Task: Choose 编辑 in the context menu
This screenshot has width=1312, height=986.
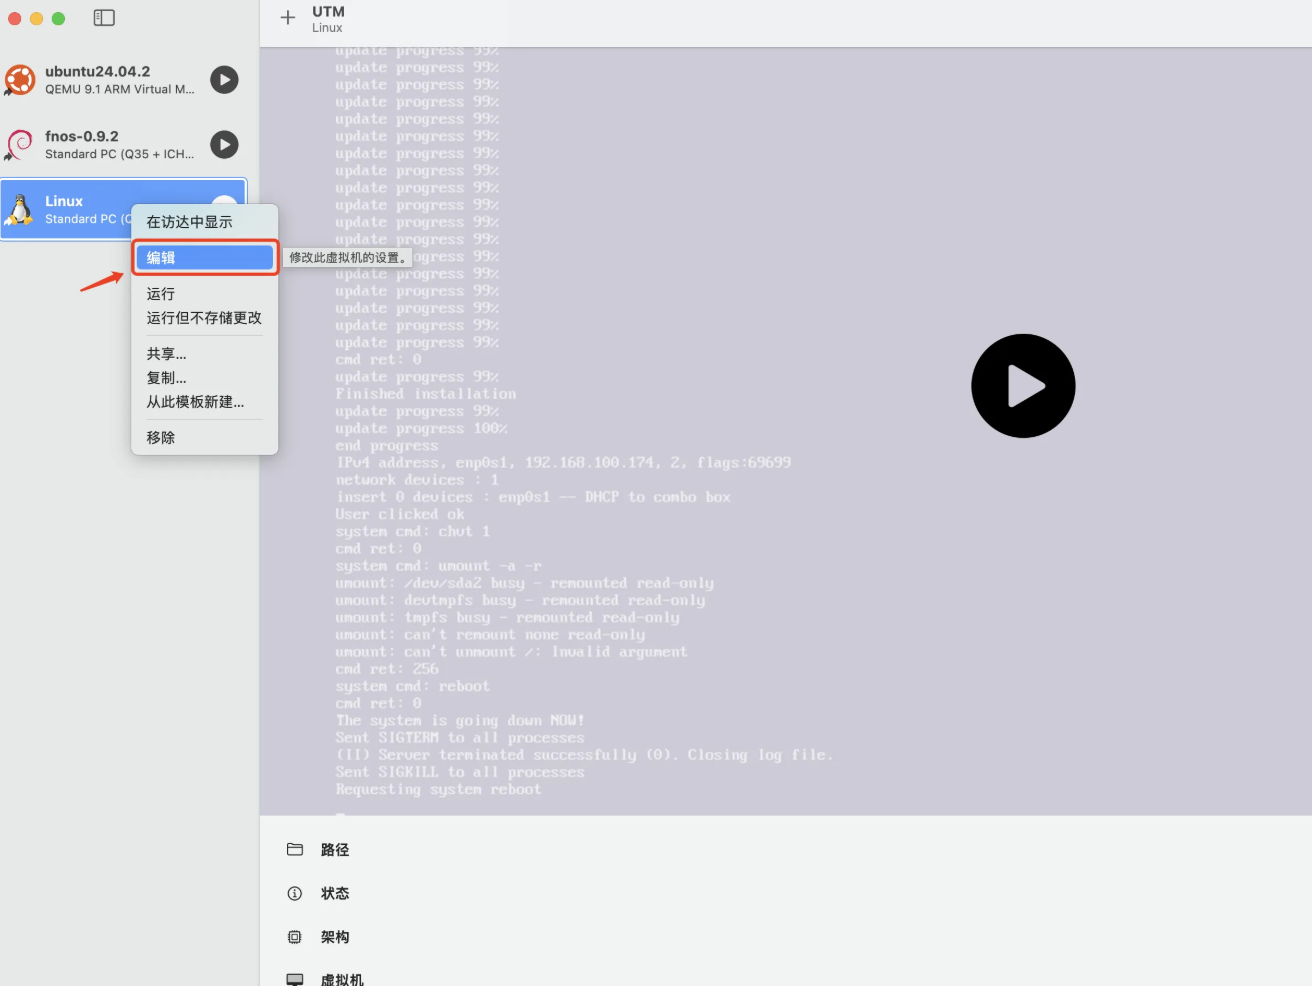Action: click(x=204, y=258)
